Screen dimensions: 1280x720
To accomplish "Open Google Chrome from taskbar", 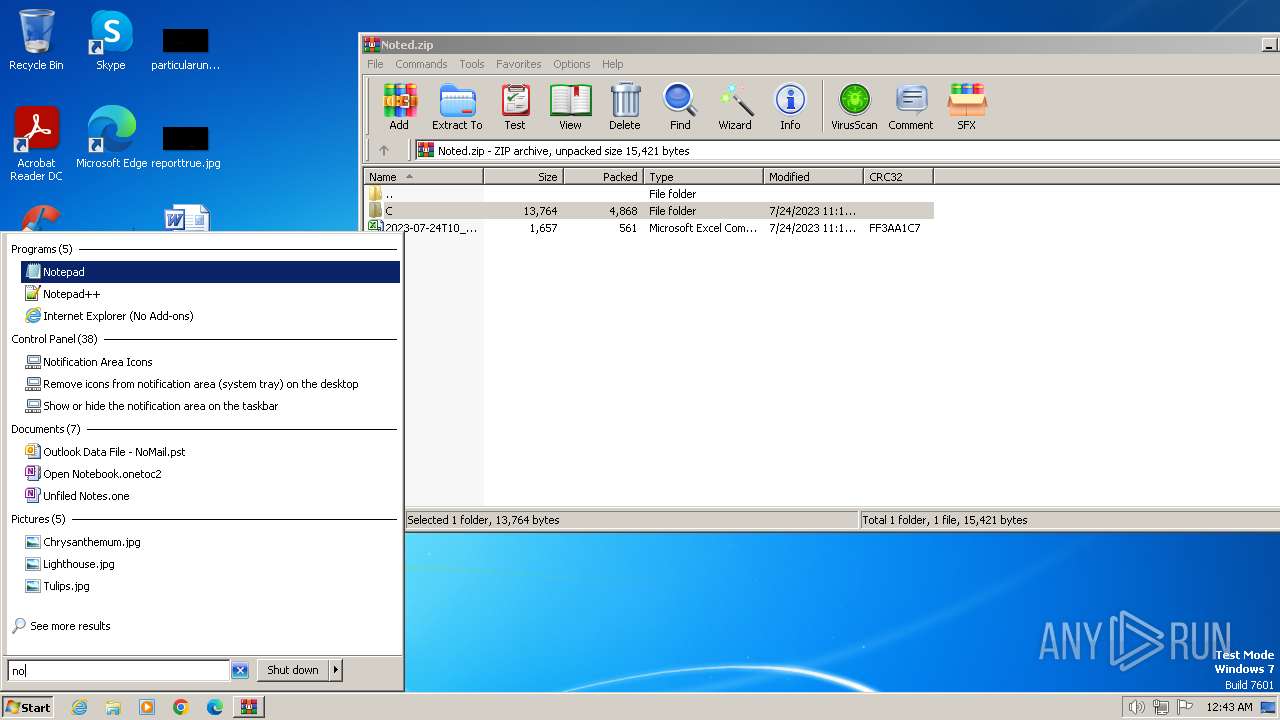I will point(181,707).
